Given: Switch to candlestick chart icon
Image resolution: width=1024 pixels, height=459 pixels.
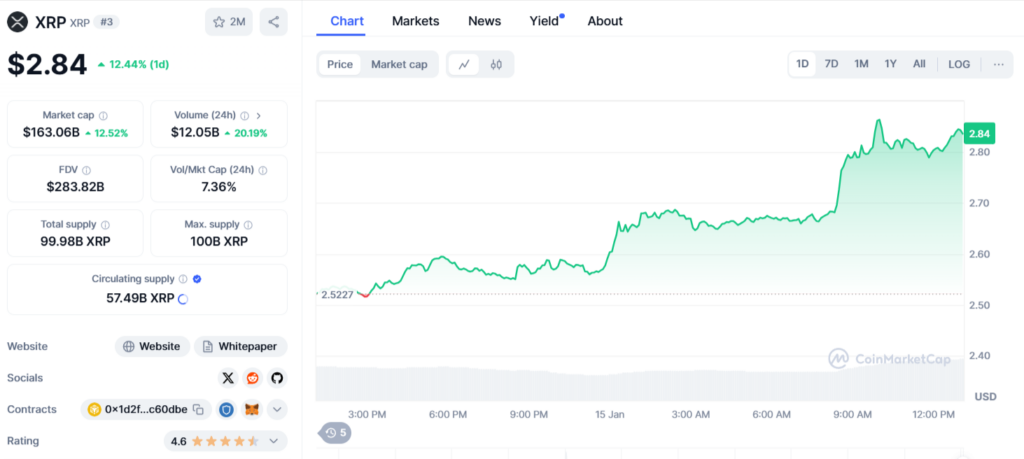Looking at the screenshot, I should tap(496, 64).
